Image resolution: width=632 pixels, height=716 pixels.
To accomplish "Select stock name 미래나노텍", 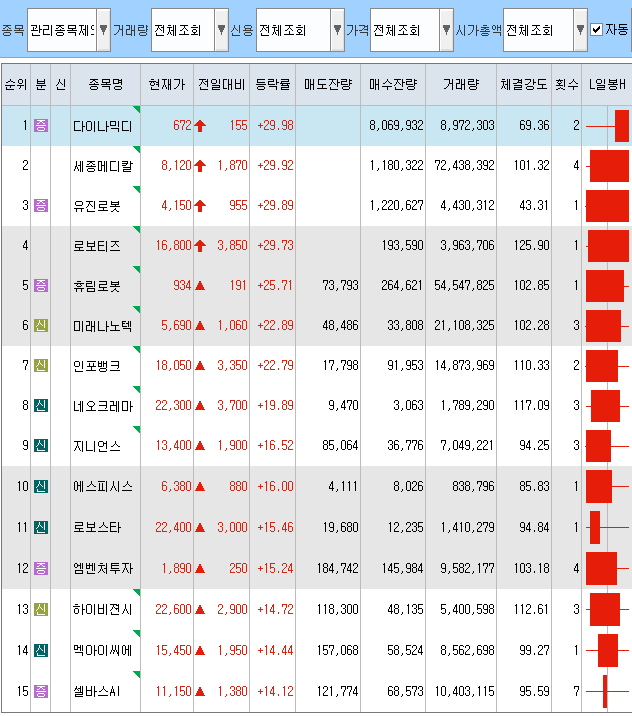I will 103,326.
